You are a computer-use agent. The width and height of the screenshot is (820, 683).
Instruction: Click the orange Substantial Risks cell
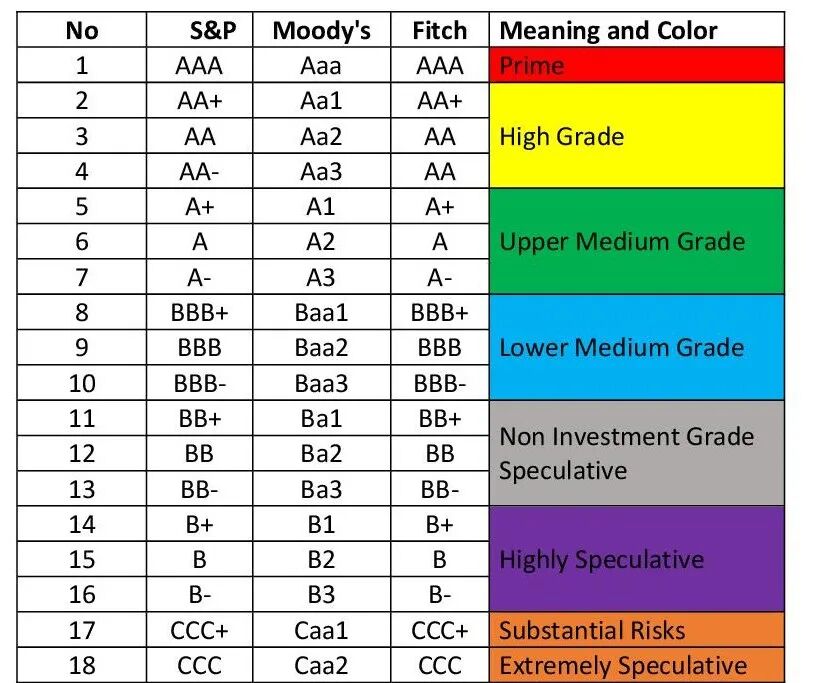(637, 630)
